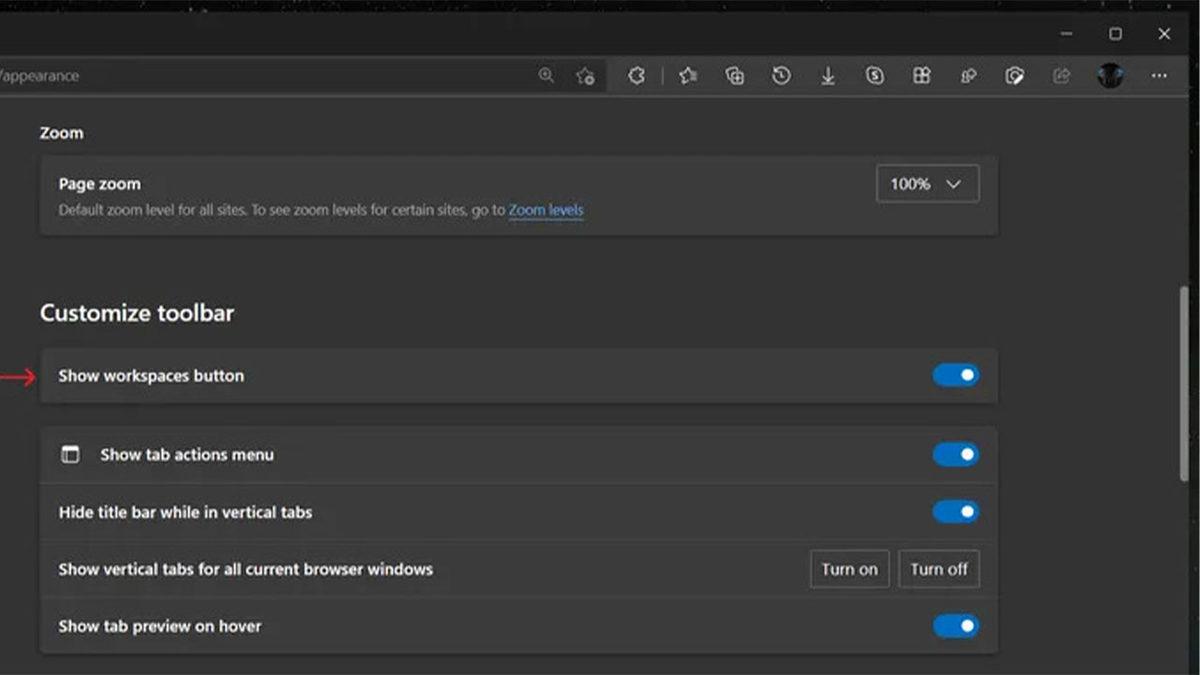
Task: Open the Page zoom dropdown
Action: pyautogui.click(x=926, y=184)
